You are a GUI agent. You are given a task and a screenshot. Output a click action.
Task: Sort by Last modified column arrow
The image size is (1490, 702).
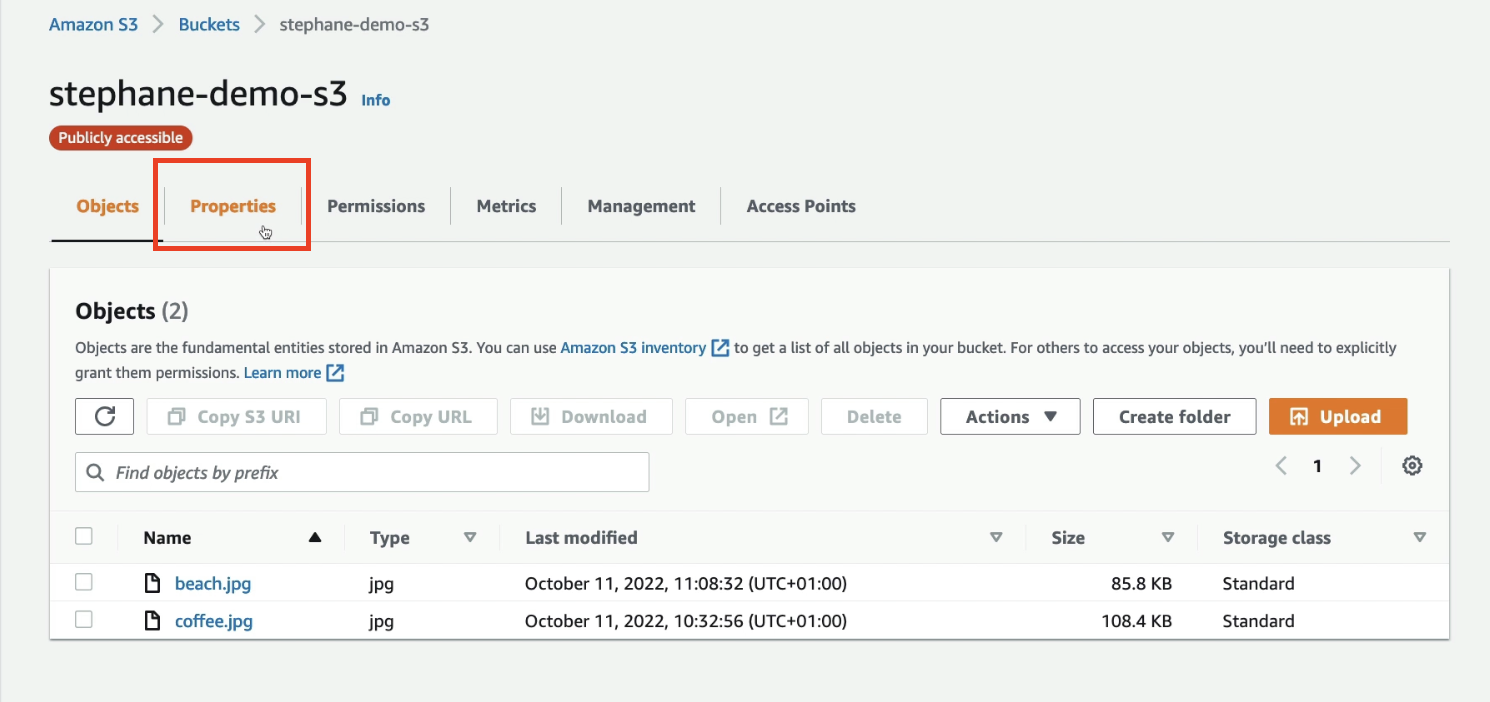point(996,538)
